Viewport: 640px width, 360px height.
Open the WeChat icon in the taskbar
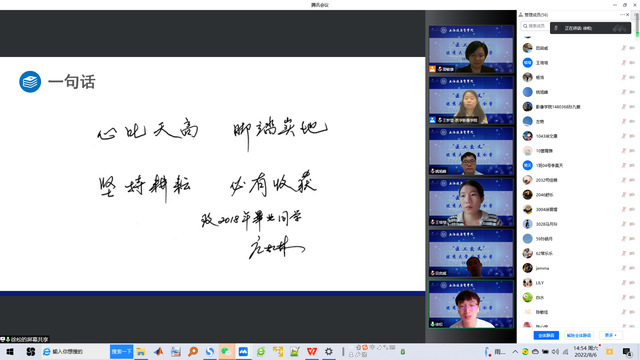coord(226,351)
